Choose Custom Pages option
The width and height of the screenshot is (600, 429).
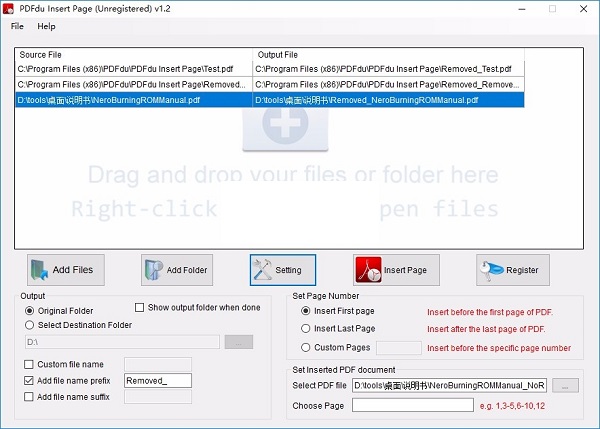(x=305, y=347)
